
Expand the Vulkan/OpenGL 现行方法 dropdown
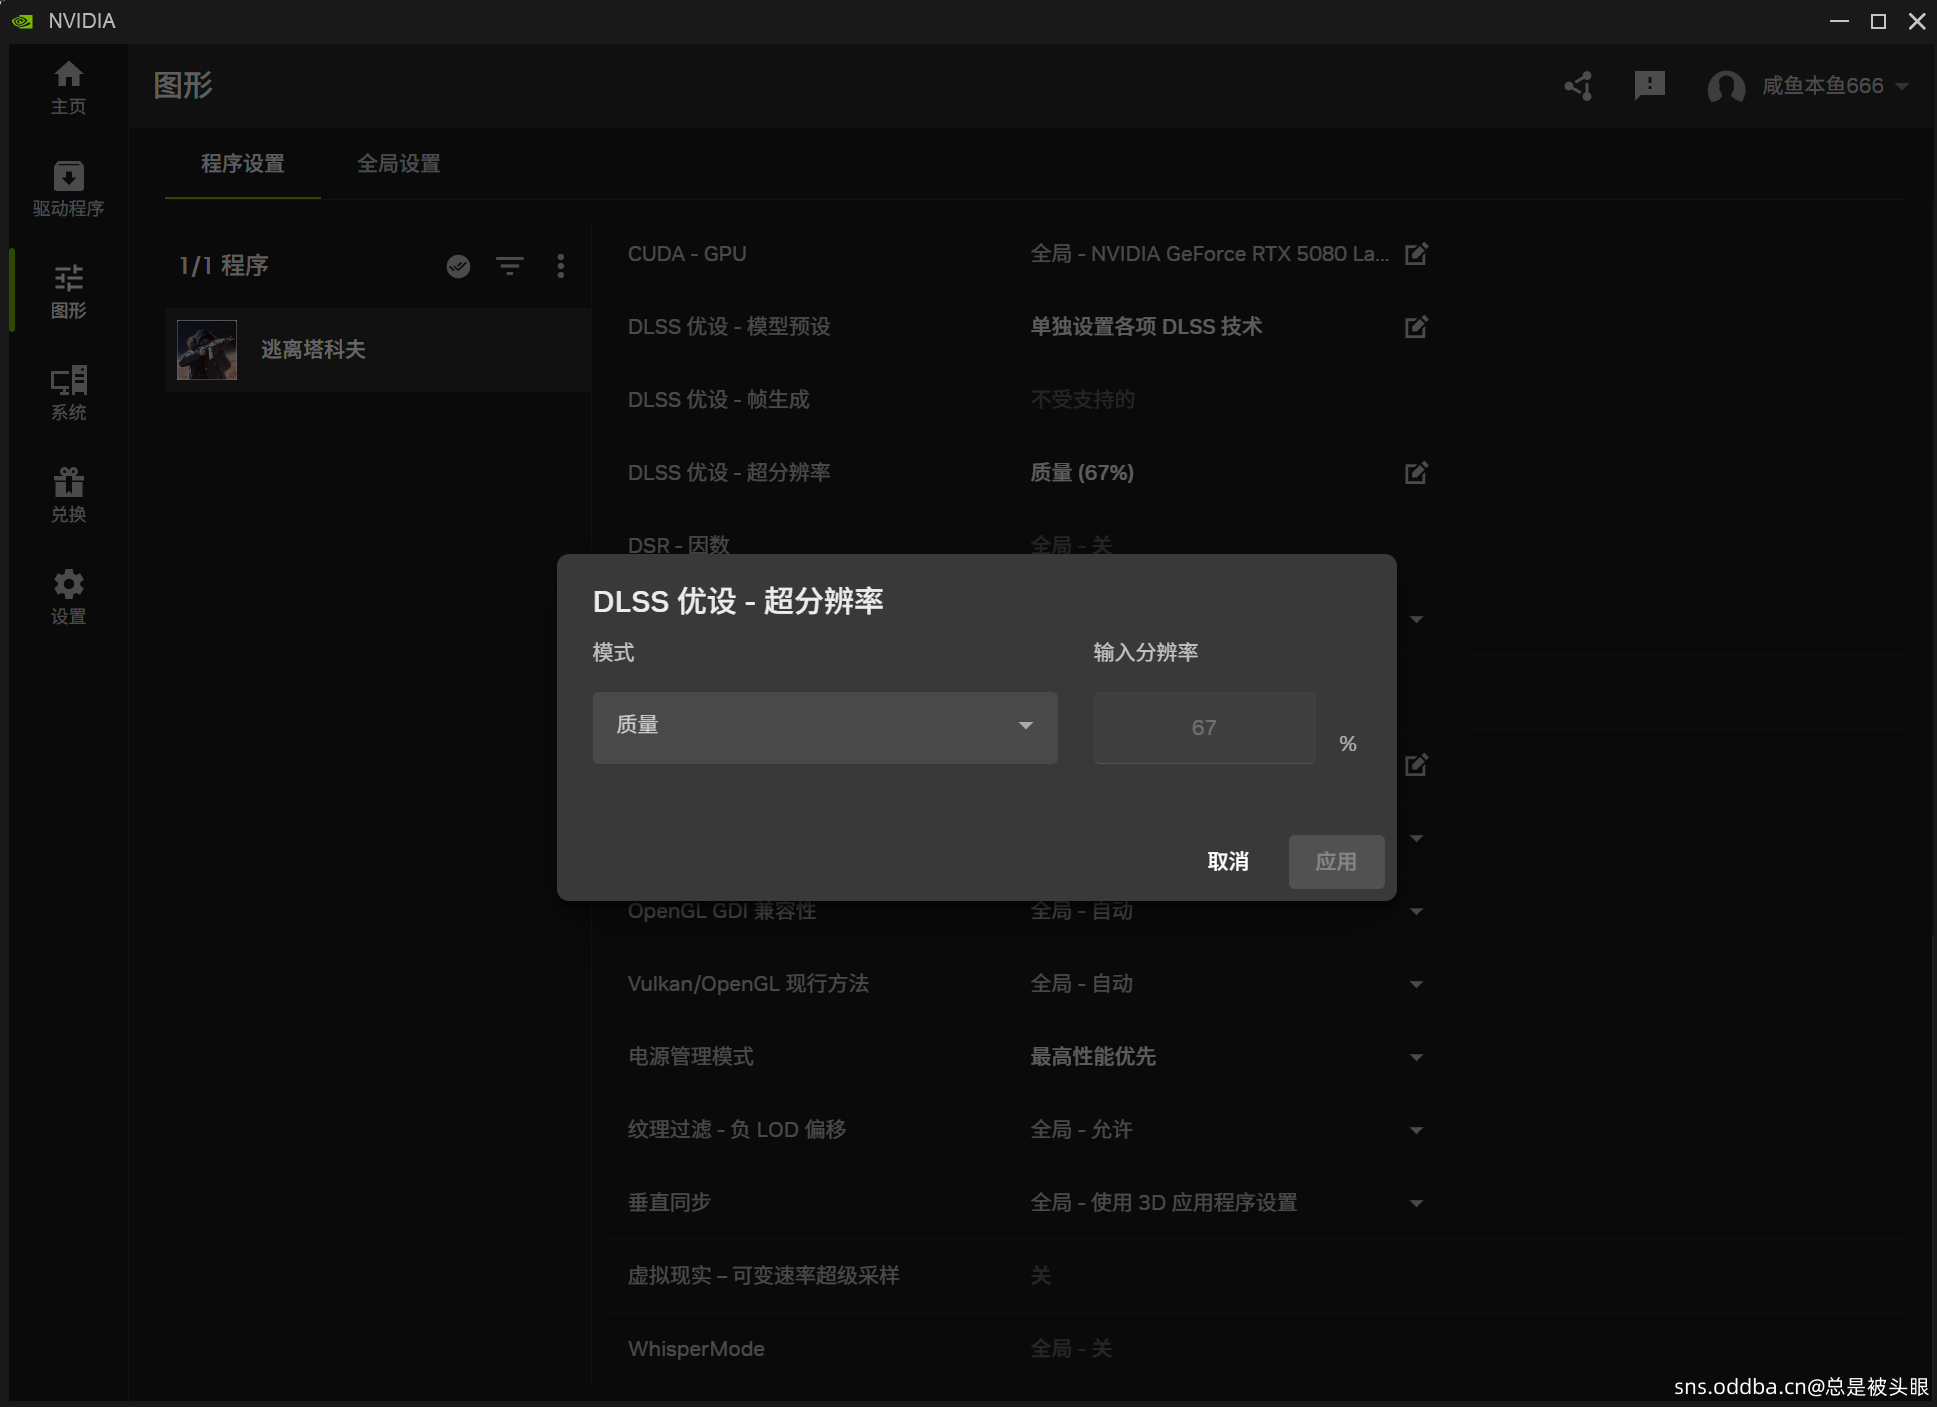[1416, 985]
